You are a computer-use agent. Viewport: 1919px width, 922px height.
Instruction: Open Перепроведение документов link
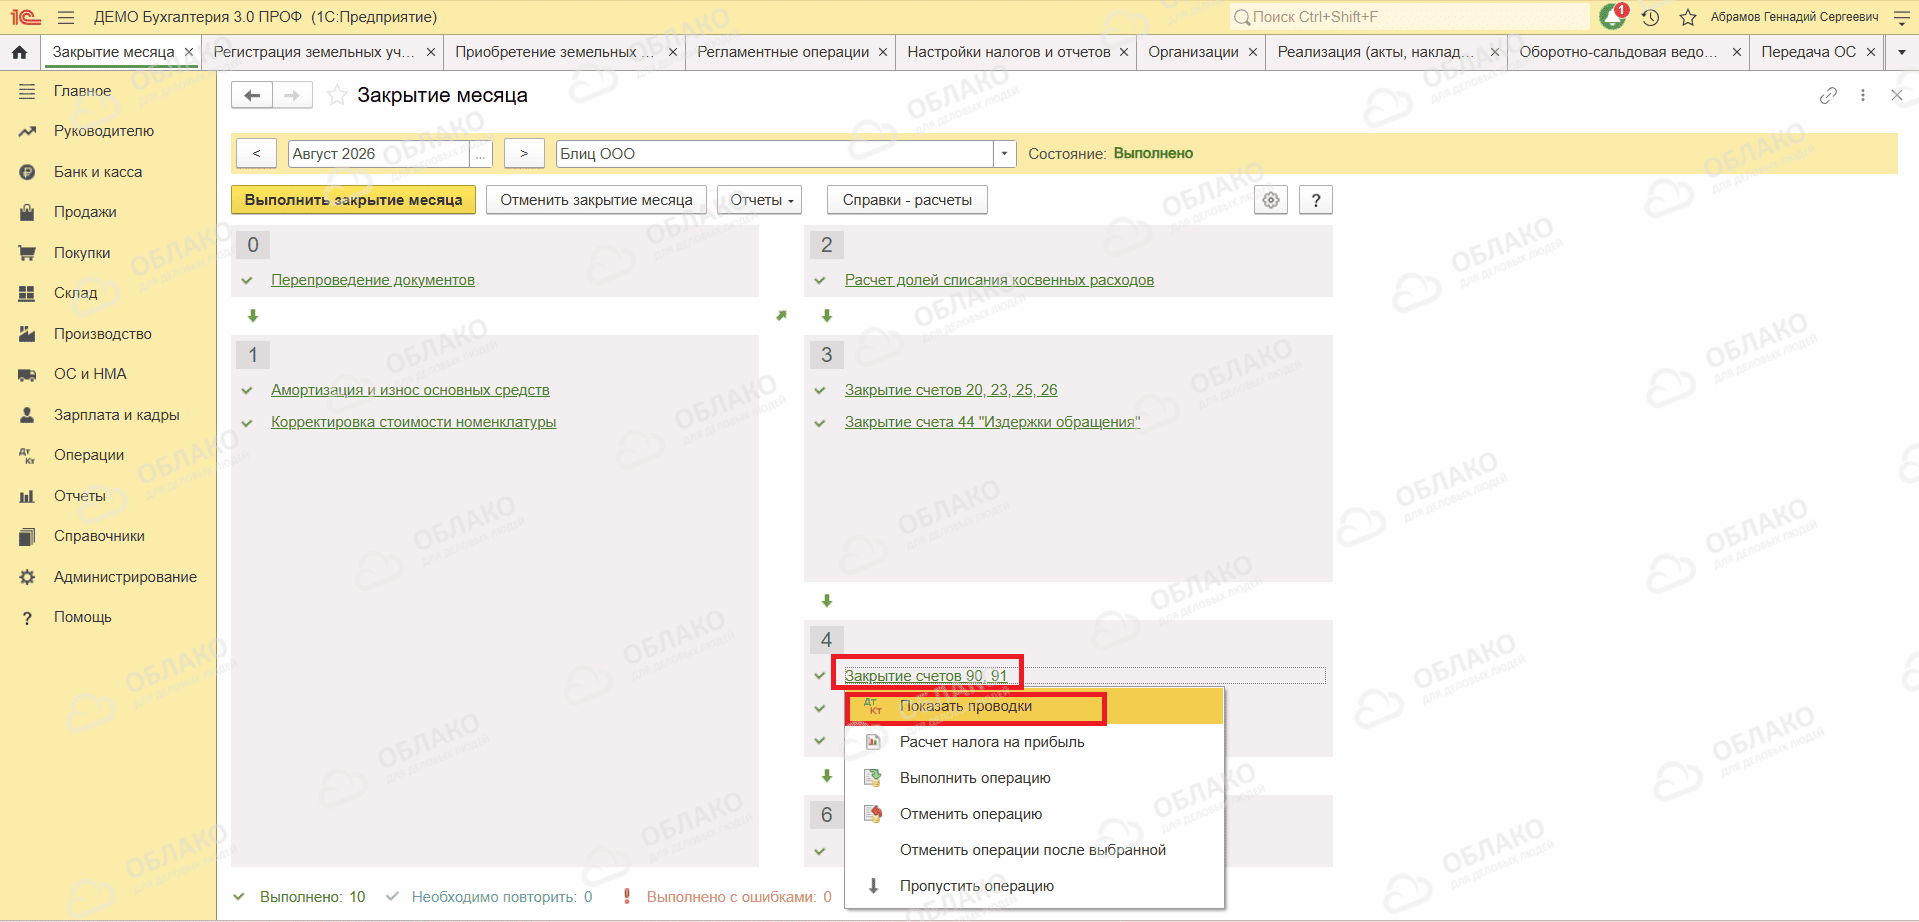point(373,280)
